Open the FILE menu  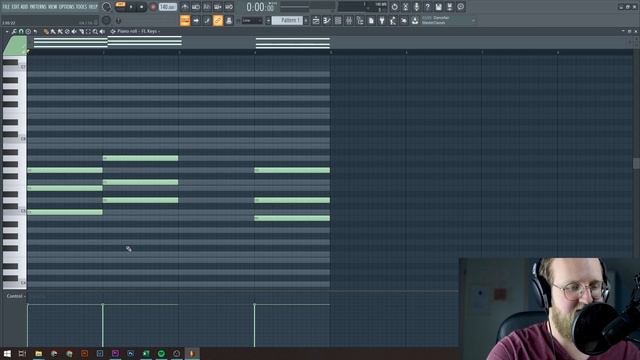tap(6, 7)
